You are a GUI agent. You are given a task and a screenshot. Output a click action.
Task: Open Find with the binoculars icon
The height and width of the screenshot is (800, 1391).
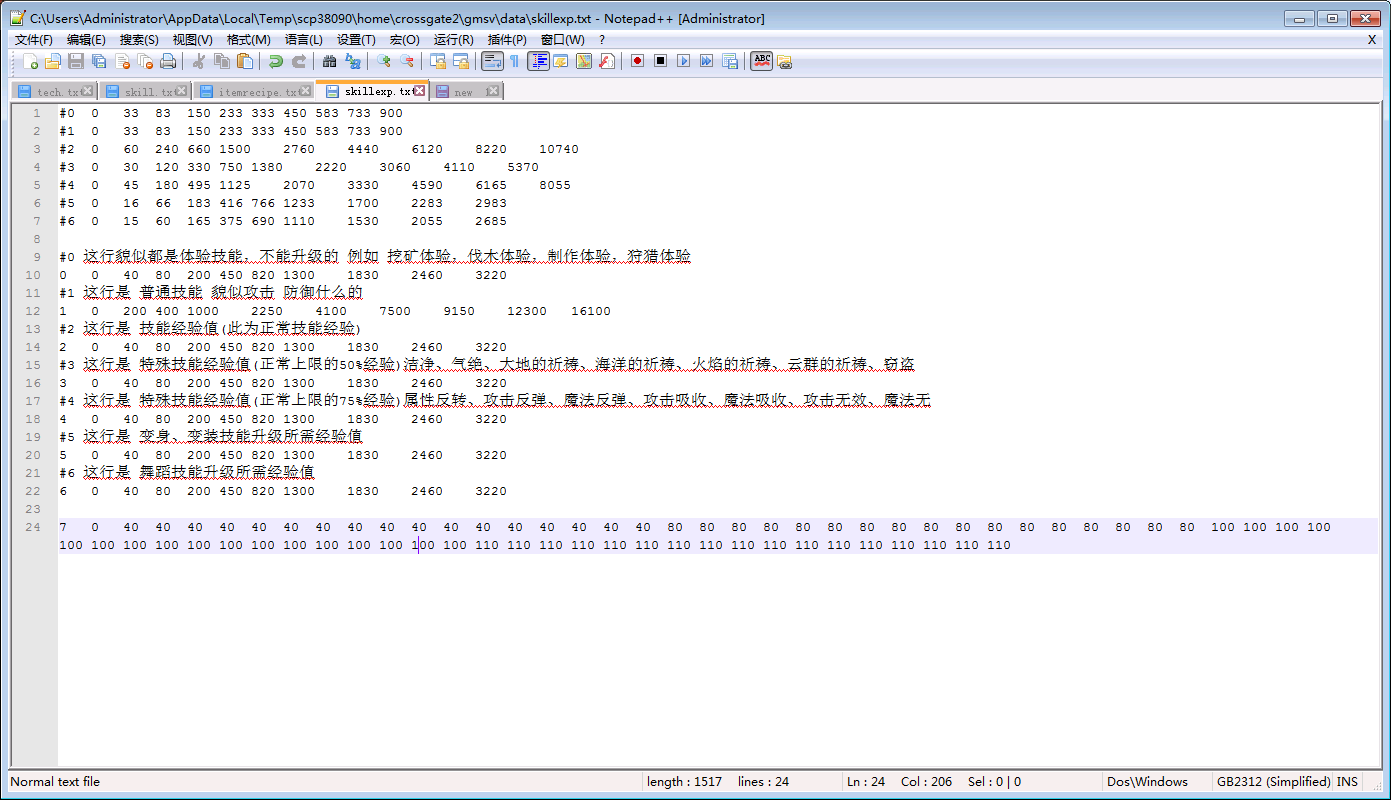329,62
